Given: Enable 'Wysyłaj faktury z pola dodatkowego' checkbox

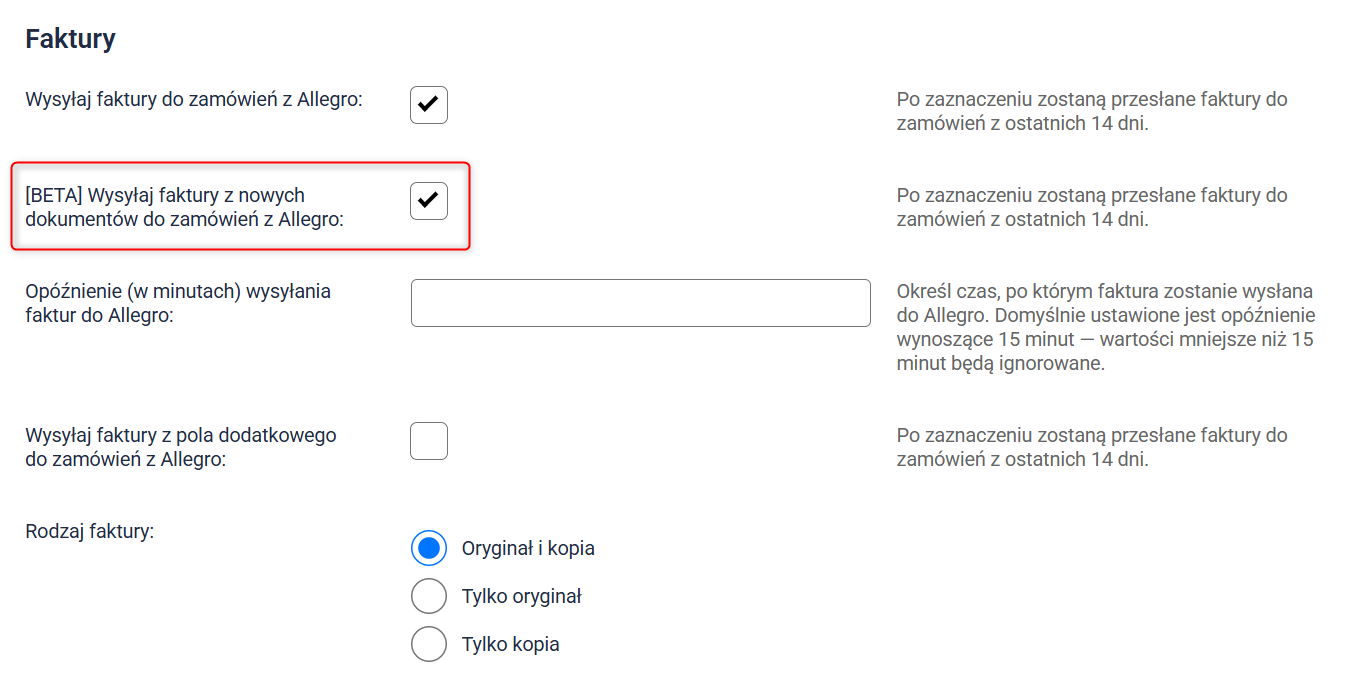Looking at the screenshot, I should (429, 441).
